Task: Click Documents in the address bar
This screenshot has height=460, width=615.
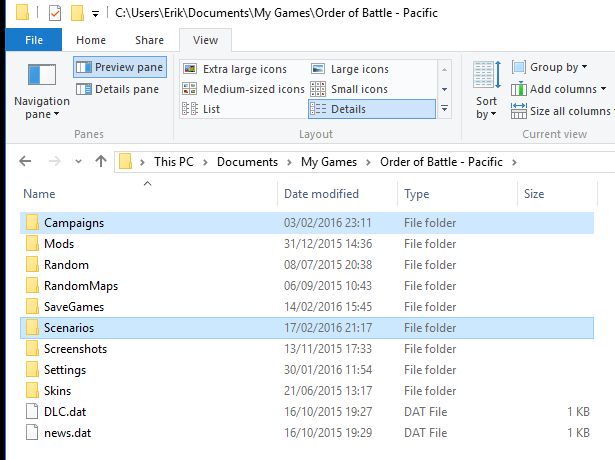Action: (247, 162)
